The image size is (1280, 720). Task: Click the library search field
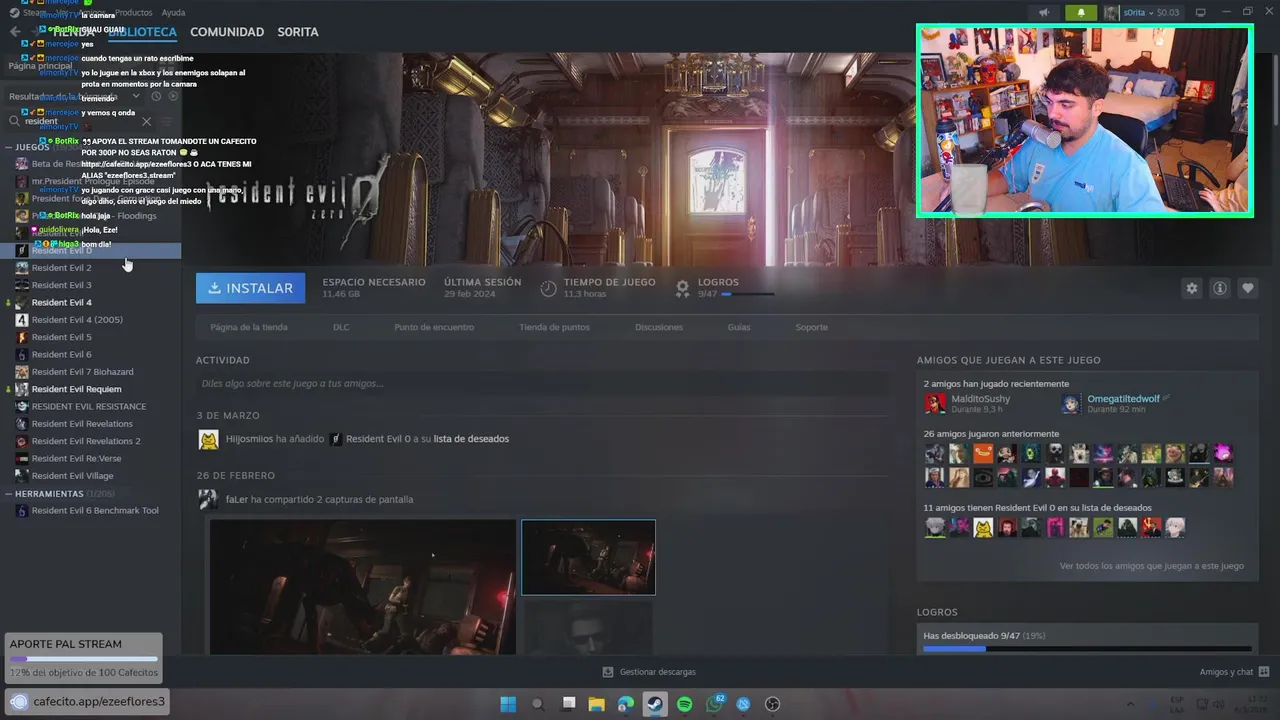point(80,121)
